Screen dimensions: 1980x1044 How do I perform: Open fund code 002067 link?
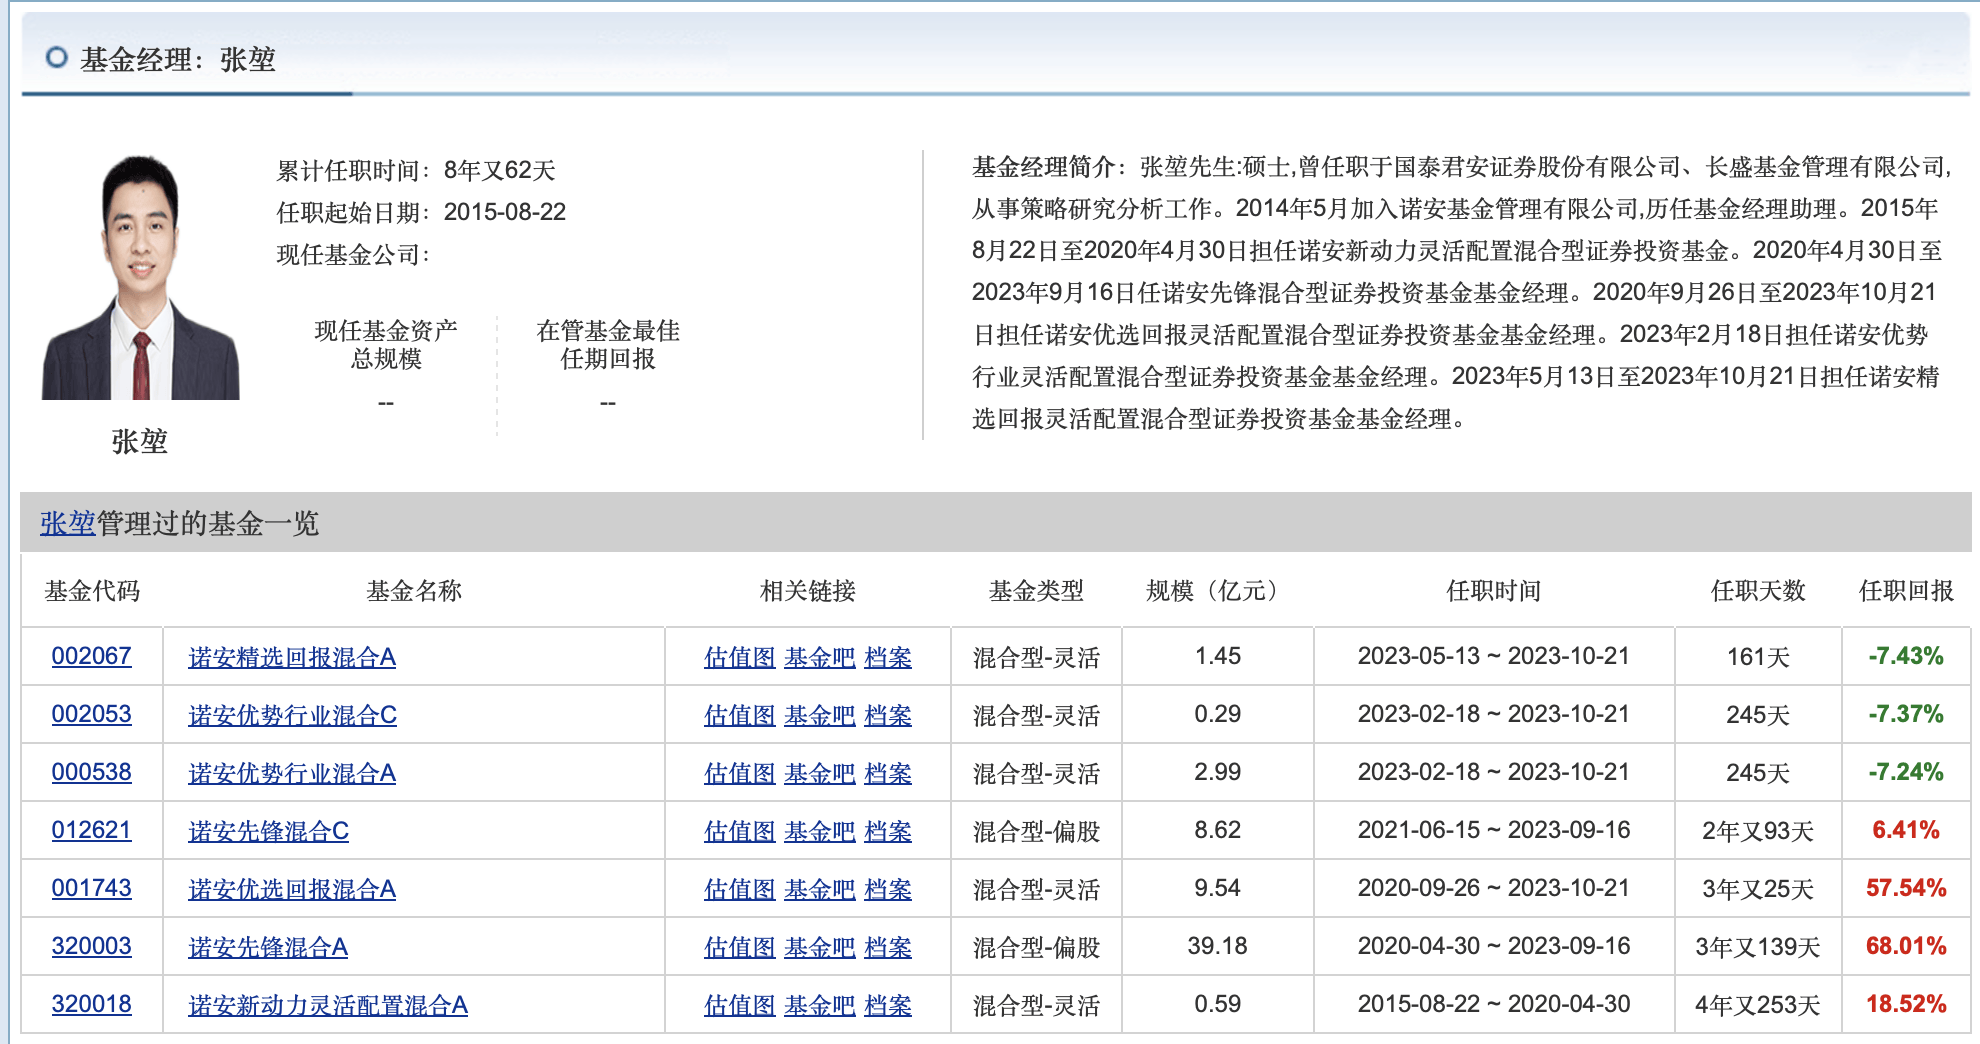(x=91, y=656)
